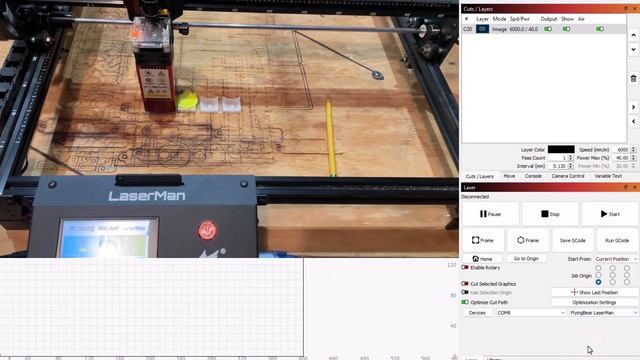Toggle Use Selection Origin
Screen dimensions: 640x360
point(465,292)
